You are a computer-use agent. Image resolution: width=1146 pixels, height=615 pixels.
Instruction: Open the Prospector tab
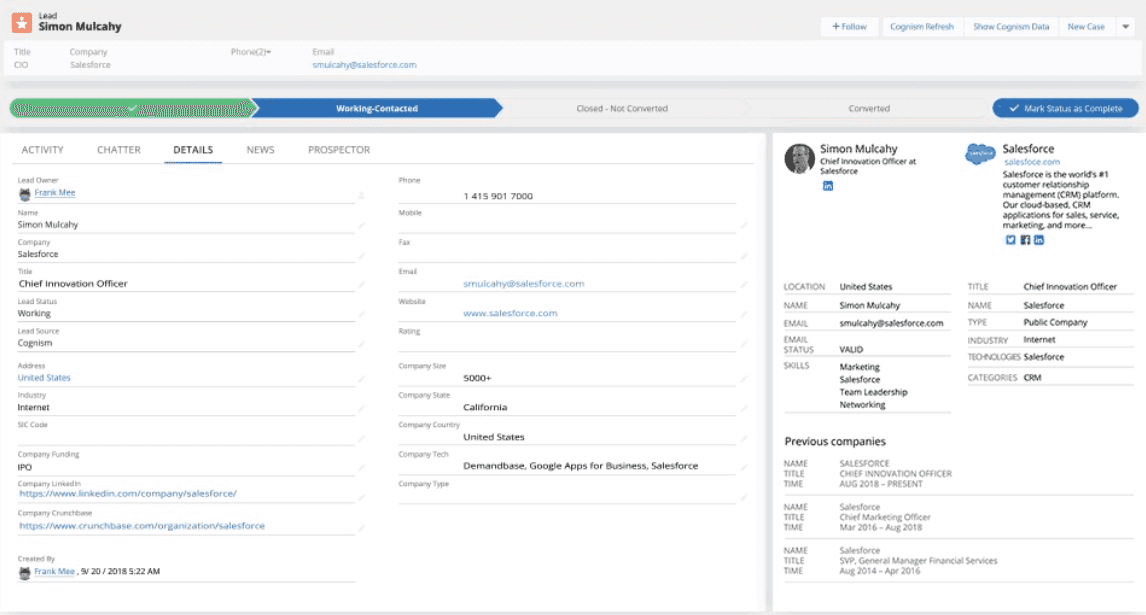pyautogui.click(x=339, y=150)
